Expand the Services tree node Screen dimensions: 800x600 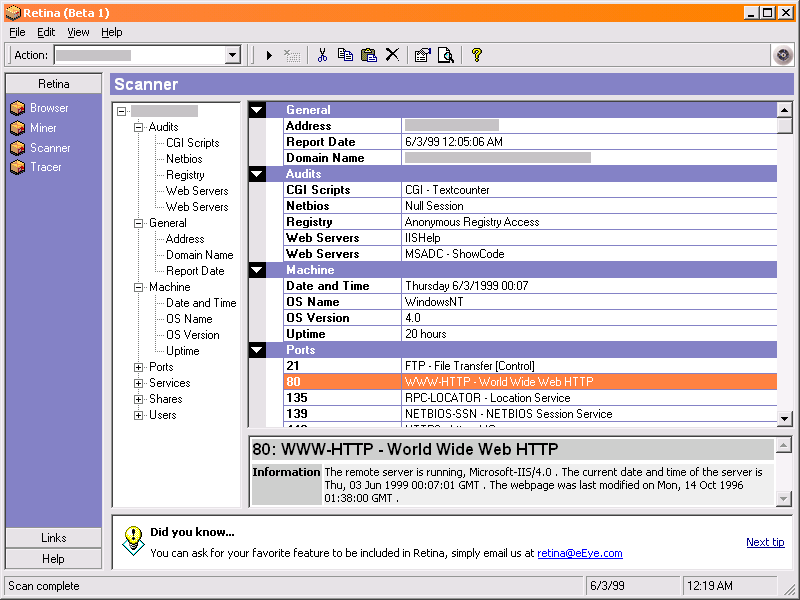pyautogui.click(x=139, y=383)
